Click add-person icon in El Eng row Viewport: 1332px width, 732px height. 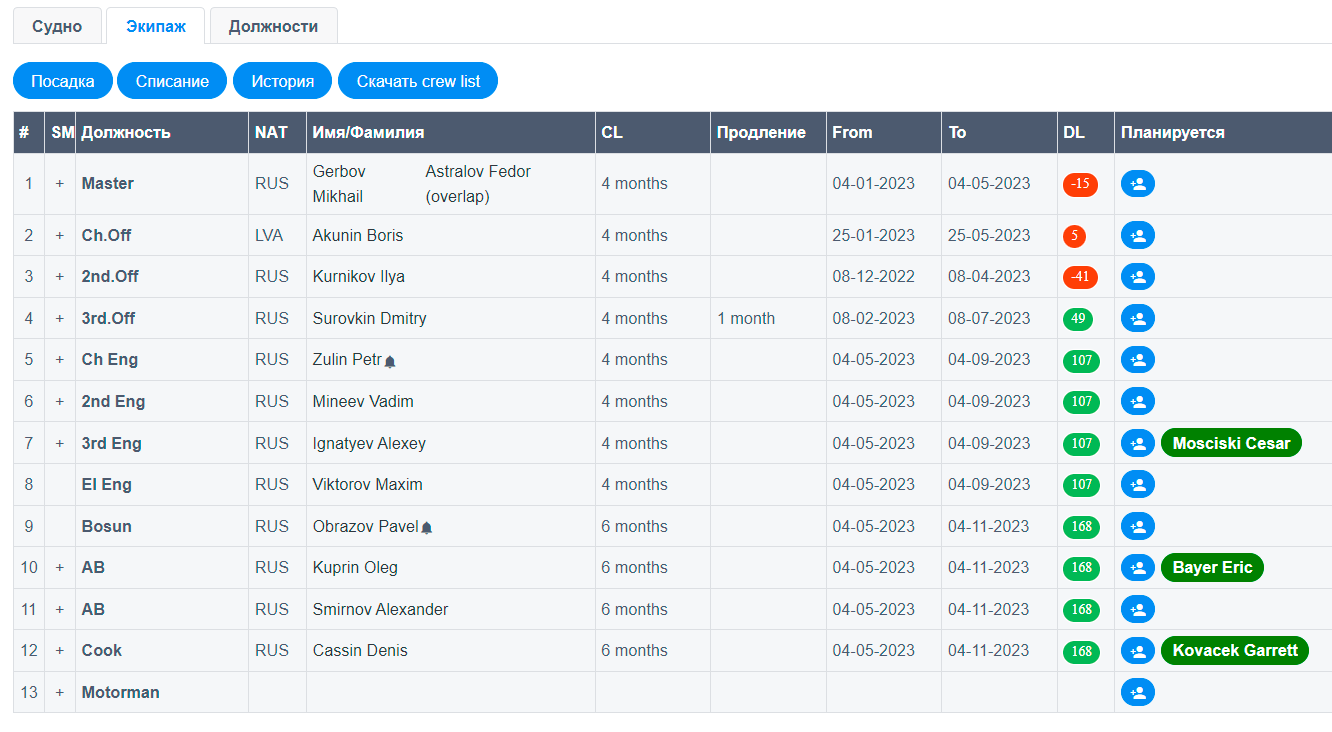click(x=1137, y=485)
